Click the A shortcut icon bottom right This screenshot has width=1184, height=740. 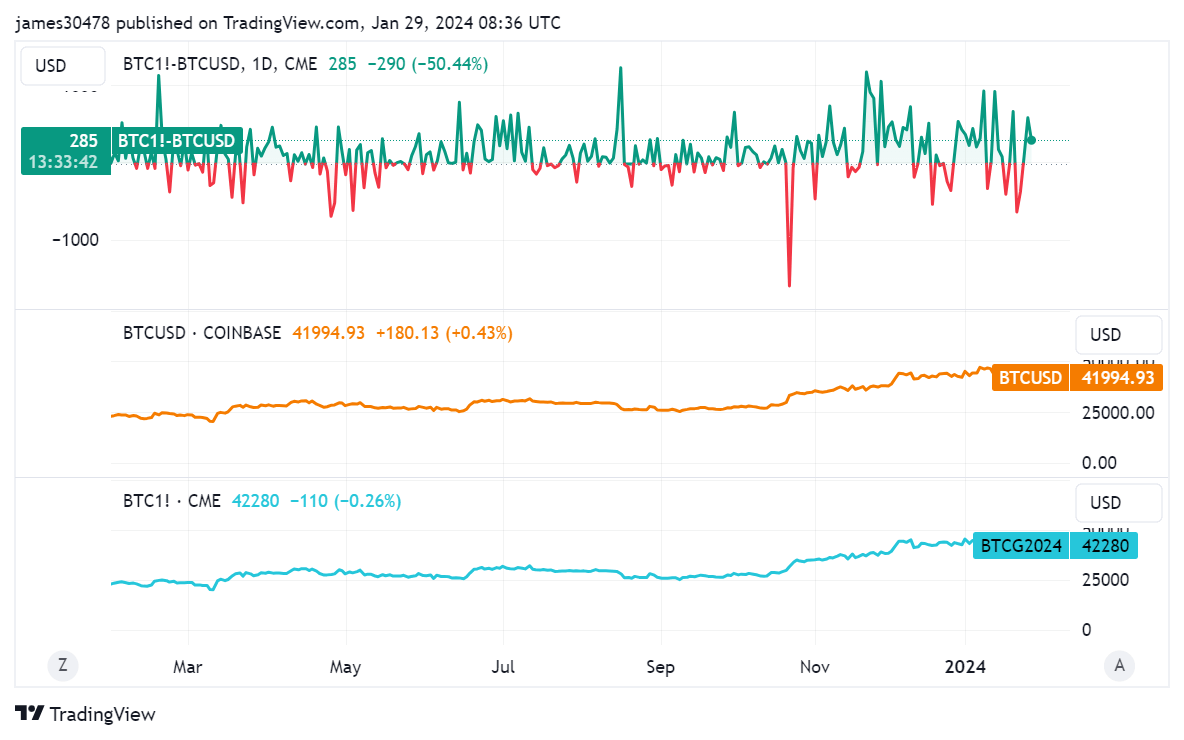(x=1119, y=665)
